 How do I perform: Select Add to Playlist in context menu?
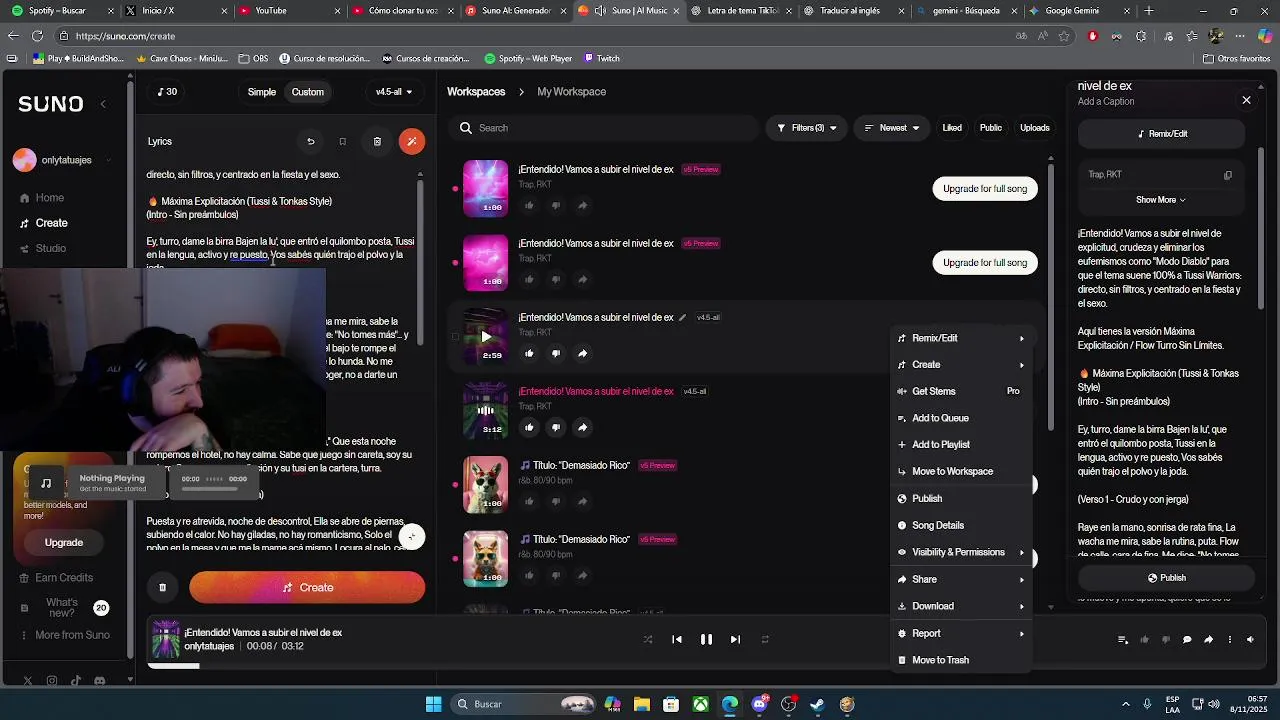click(961, 445)
